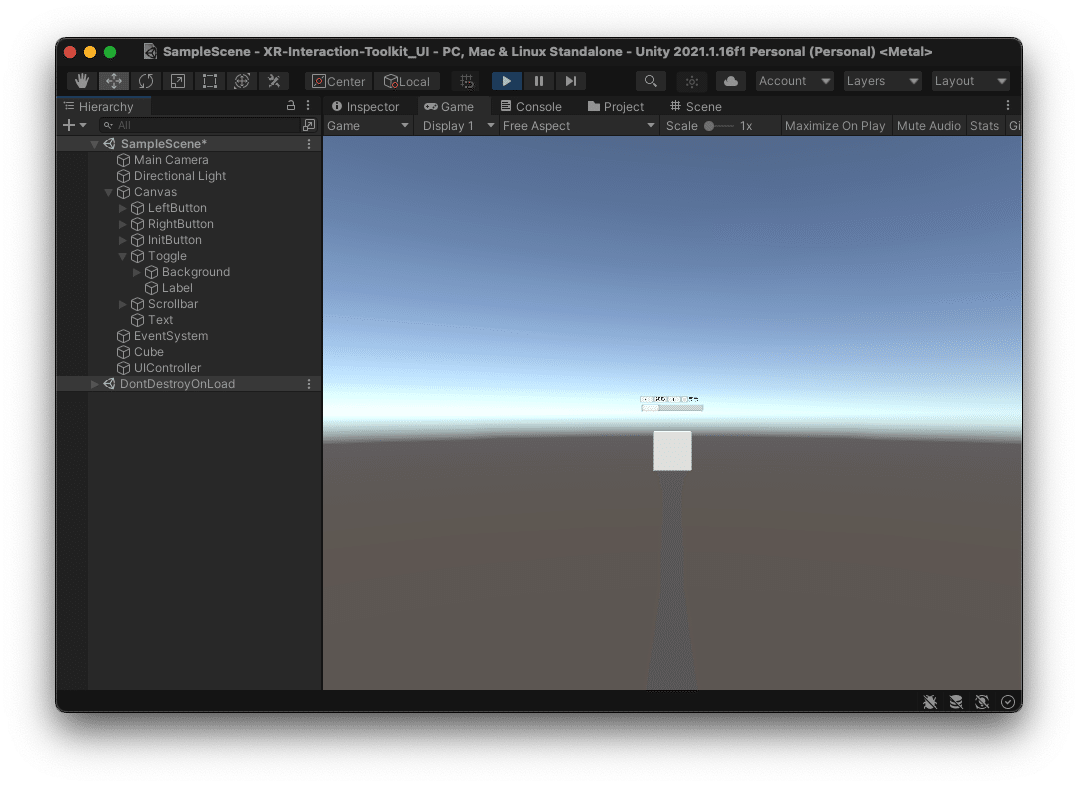1078x786 pixels.
Task: Open the cloud services icon
Action: point(731,81)
